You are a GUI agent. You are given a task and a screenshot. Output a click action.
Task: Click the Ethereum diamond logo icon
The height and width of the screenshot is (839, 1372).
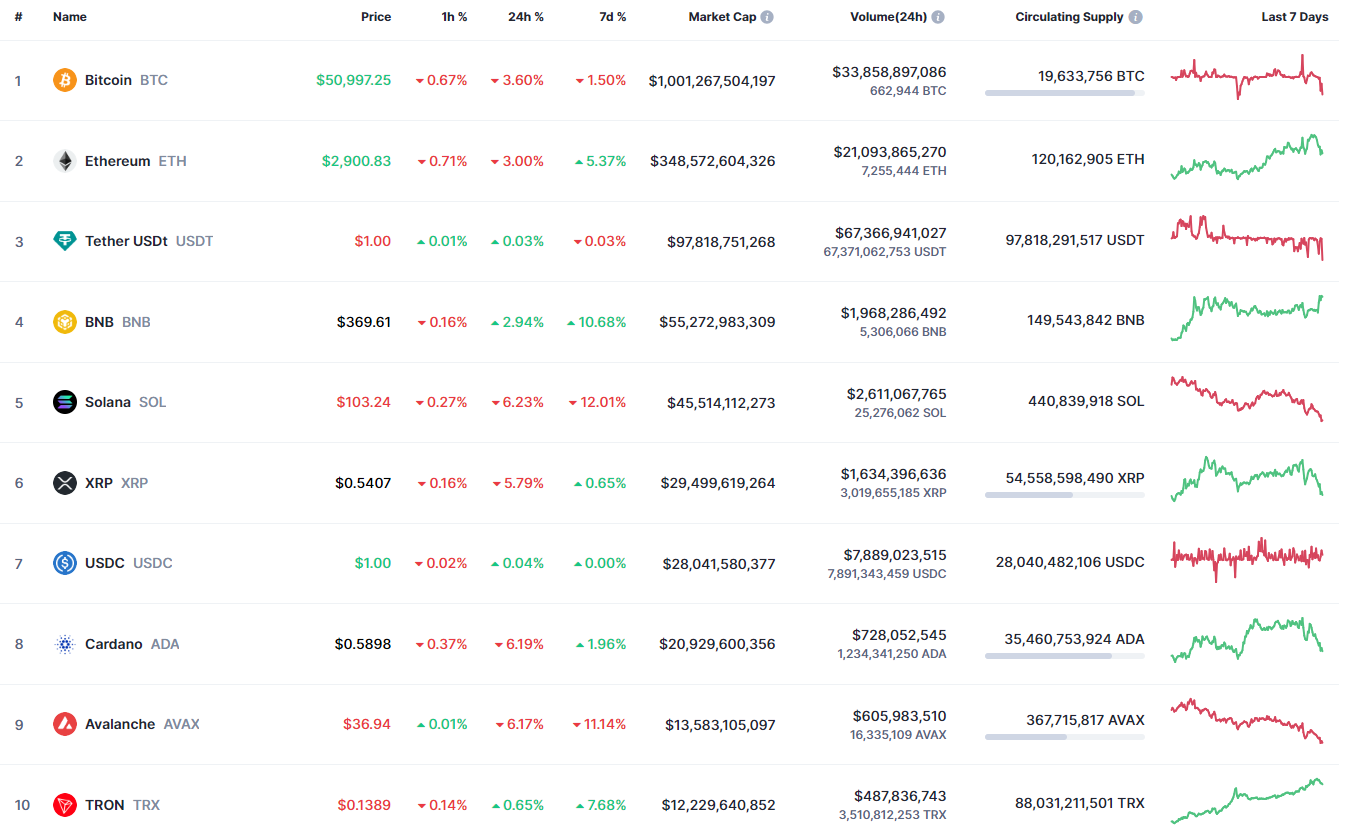(65, 161)
